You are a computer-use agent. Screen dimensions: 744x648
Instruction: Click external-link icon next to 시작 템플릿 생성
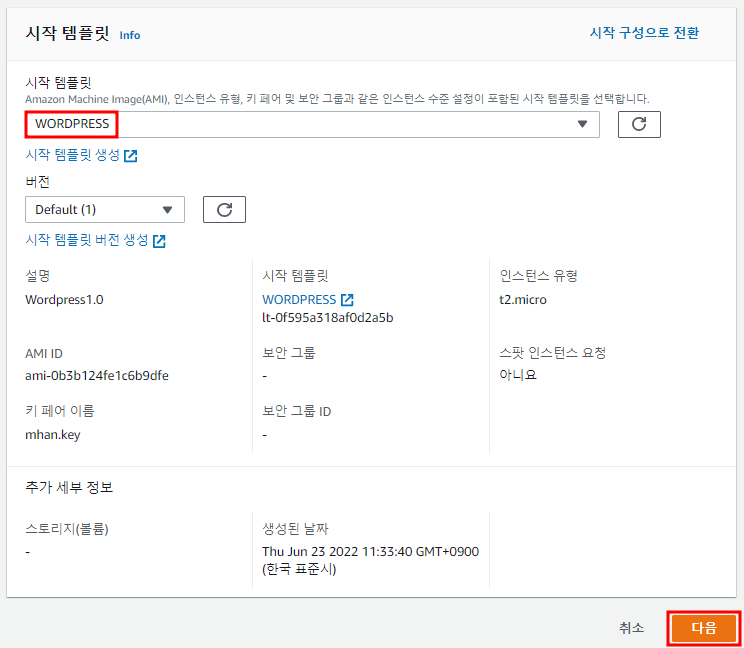pos(130,156)
